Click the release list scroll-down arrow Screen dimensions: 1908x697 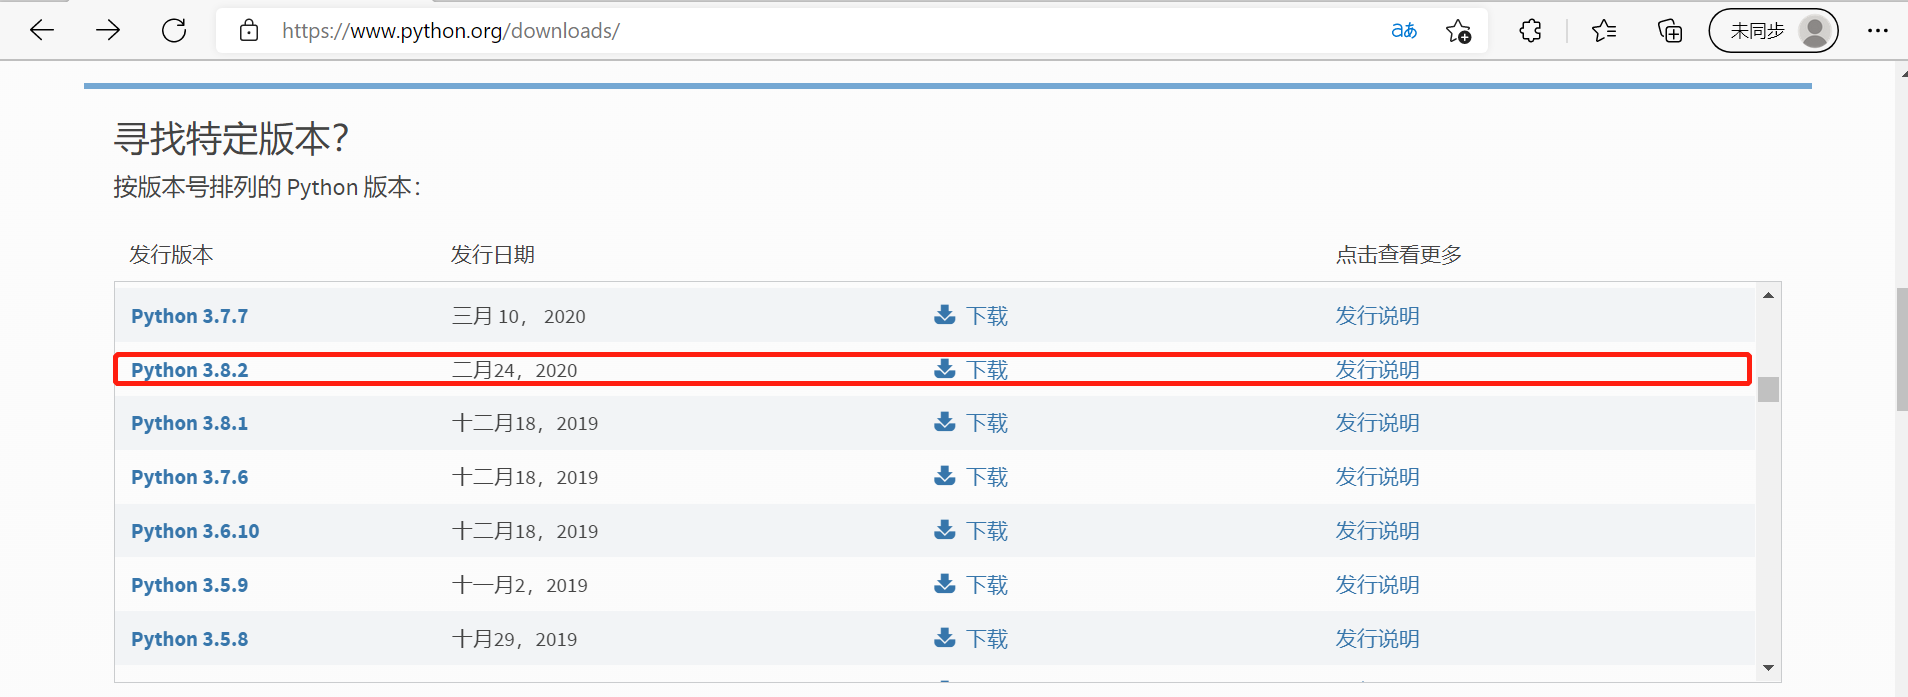point(1768,668)
